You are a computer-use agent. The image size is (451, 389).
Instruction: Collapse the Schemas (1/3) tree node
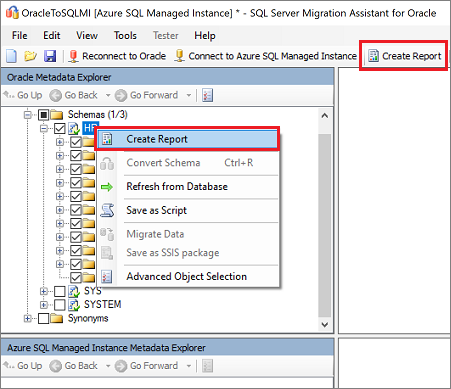(x=28, y=115)
